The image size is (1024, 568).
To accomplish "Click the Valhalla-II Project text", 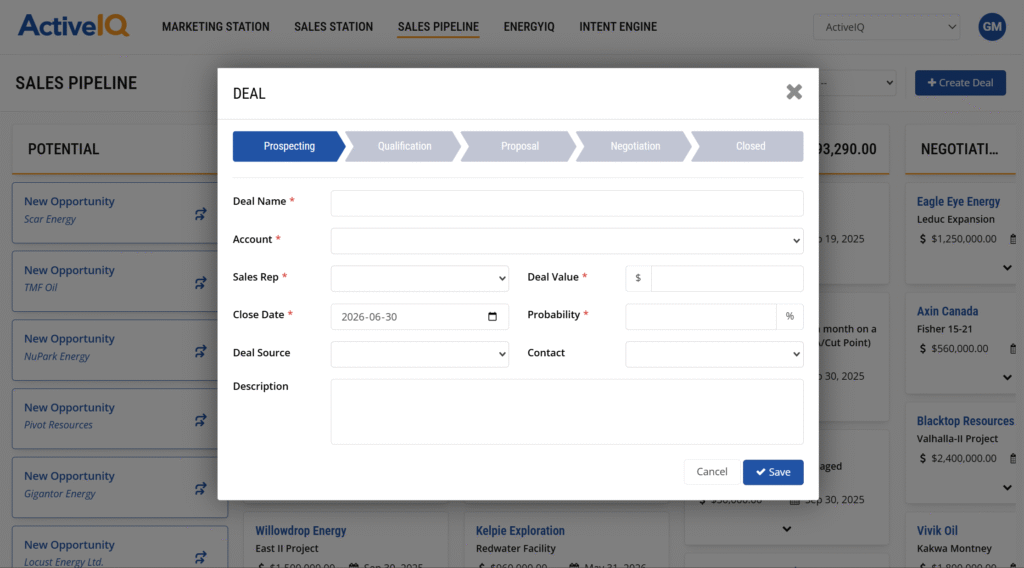I will tap(957, 439).
